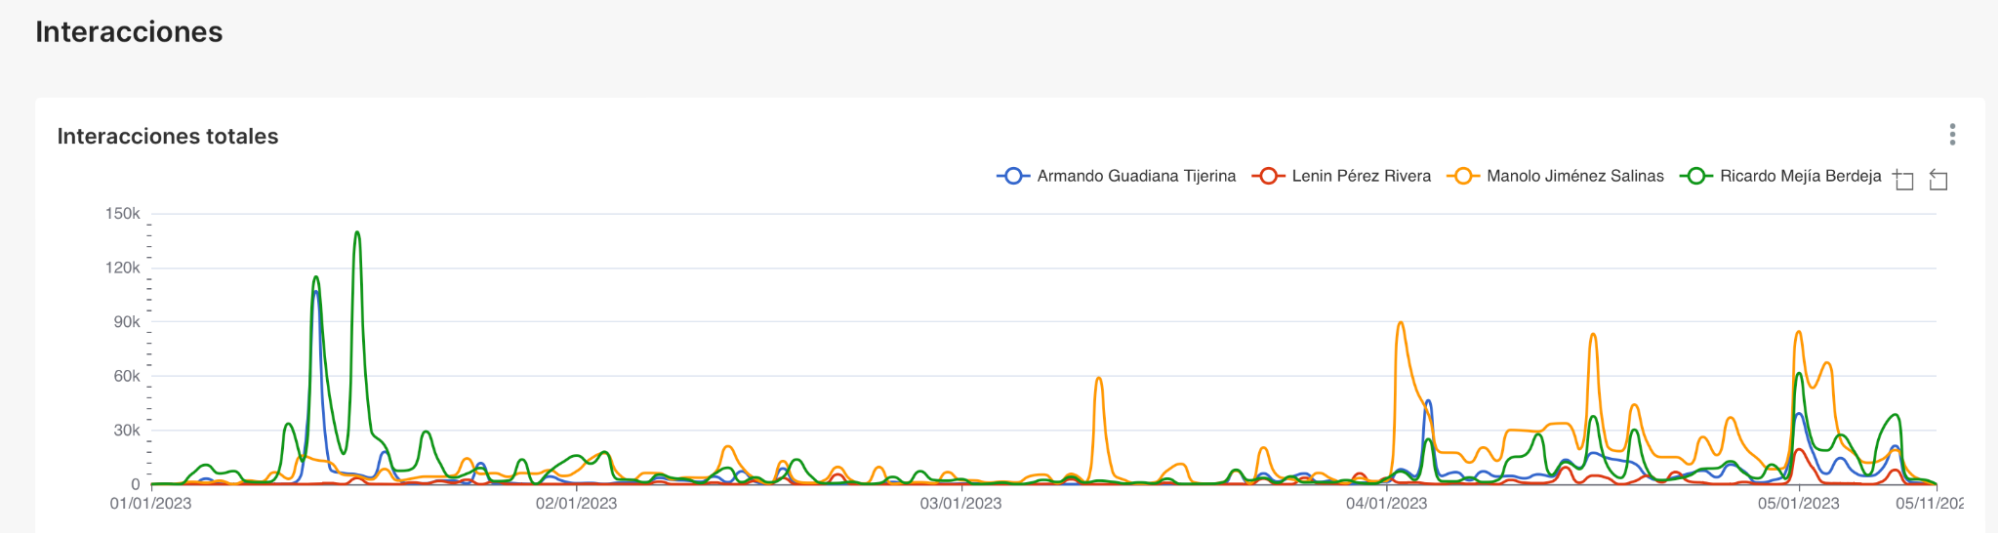Disable the Ricardo Mejía Berdeja series label
Image resolution: width=1998 pixels, height=534 pixels.
pyautogui.click(x=1800, y=176)
